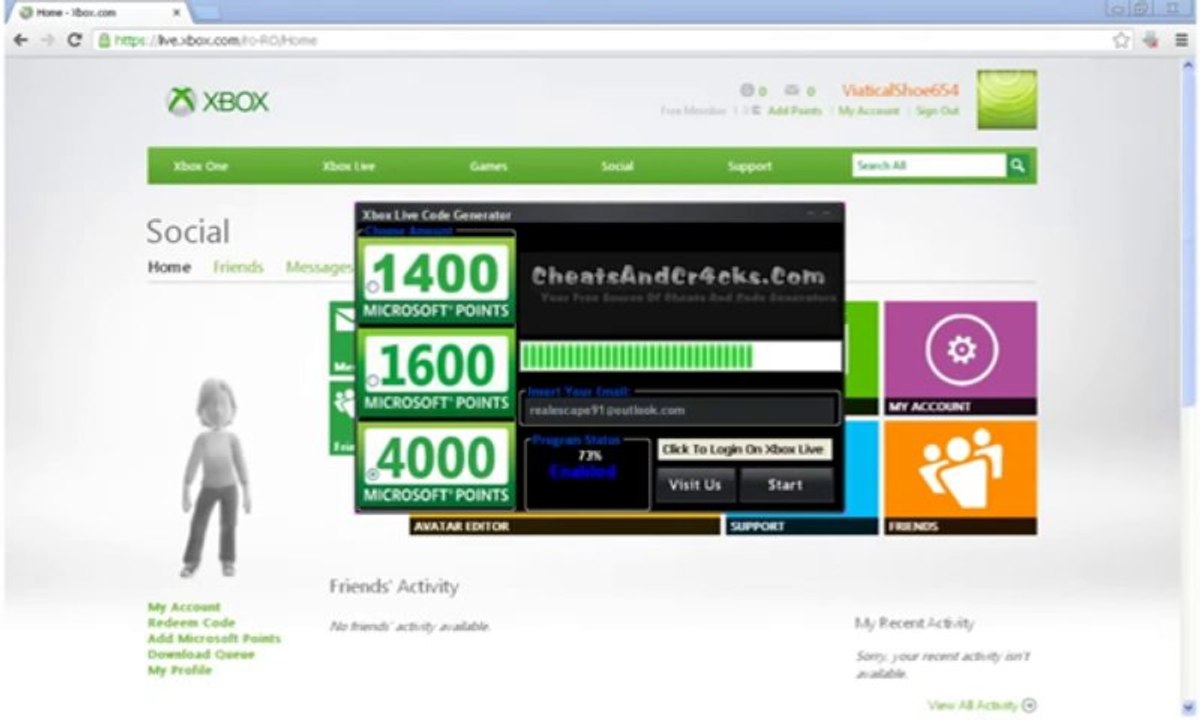Click the Avatar Editor tile label

pos(565,526)
